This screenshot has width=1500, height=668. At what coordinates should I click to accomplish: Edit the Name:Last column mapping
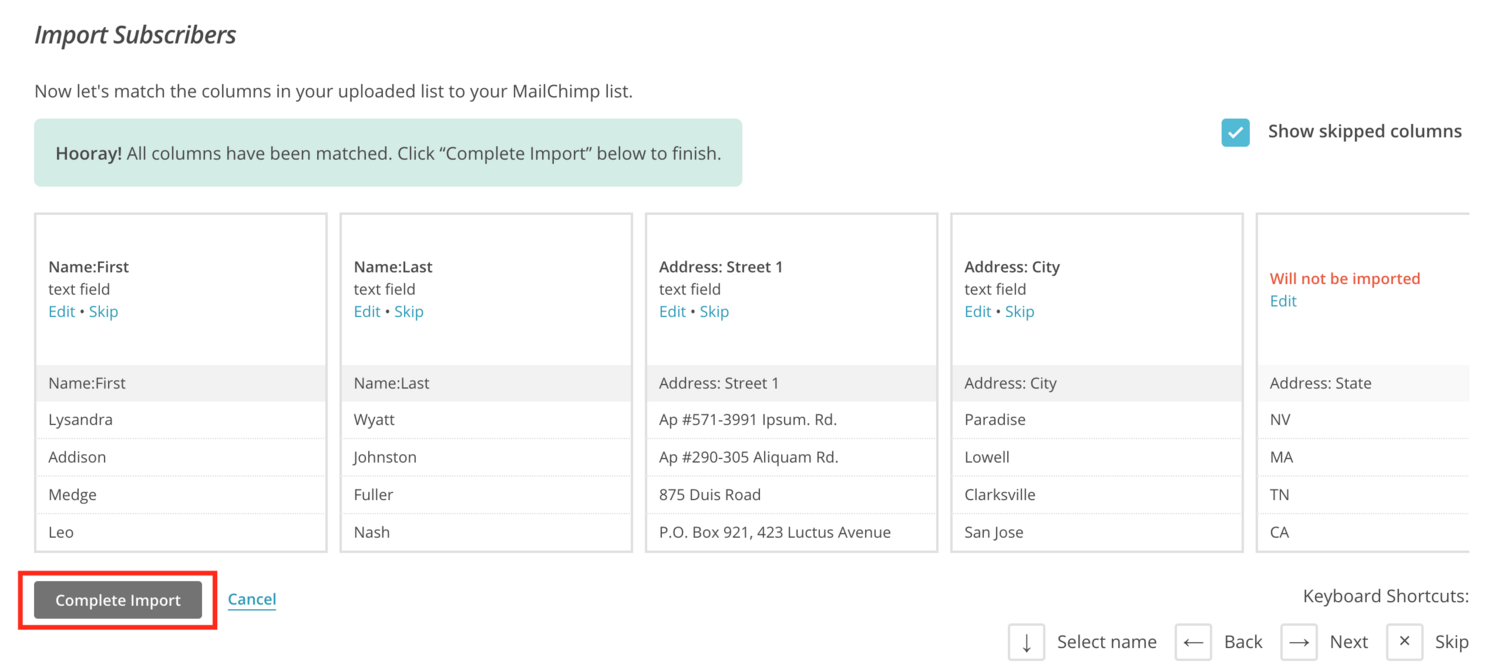tap(367, 312)
